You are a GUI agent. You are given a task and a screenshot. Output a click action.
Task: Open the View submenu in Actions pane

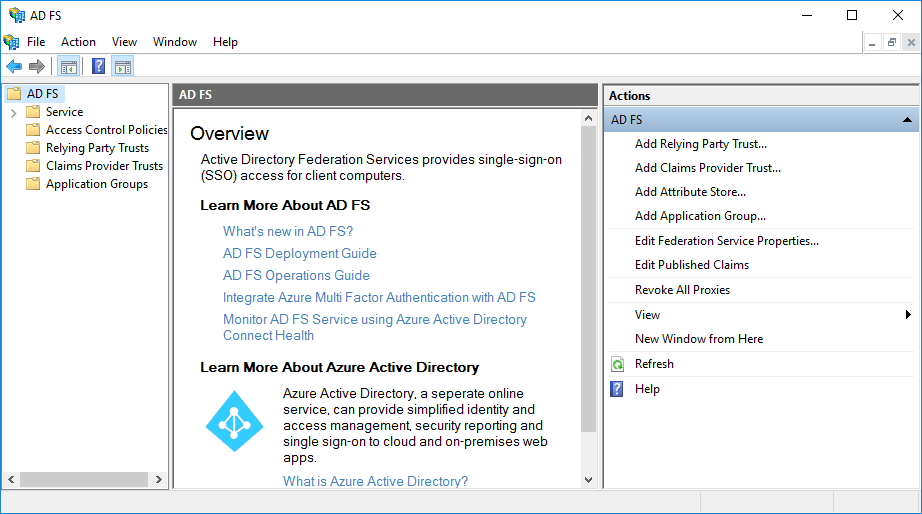point(907,315)
